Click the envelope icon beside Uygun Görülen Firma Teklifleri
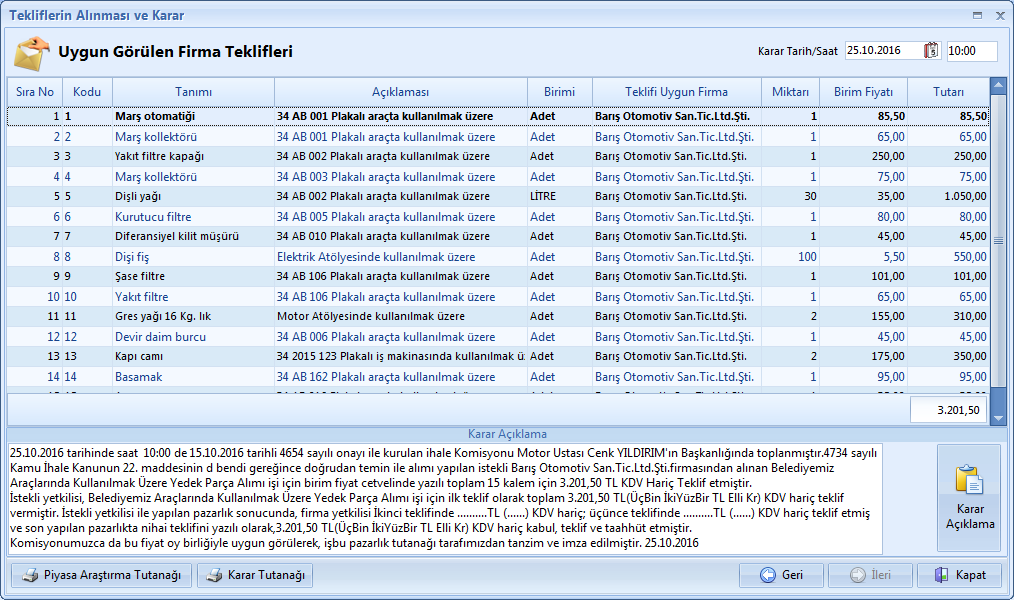Screen dimensions: 1014x600 [x=30, y=51]
